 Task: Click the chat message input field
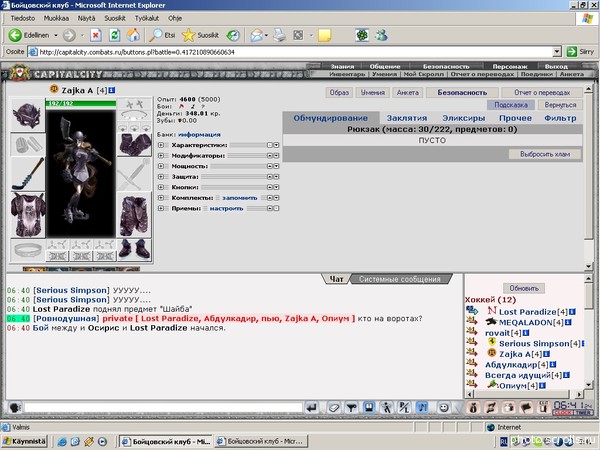pyautogui.click(x=163, y=408)
